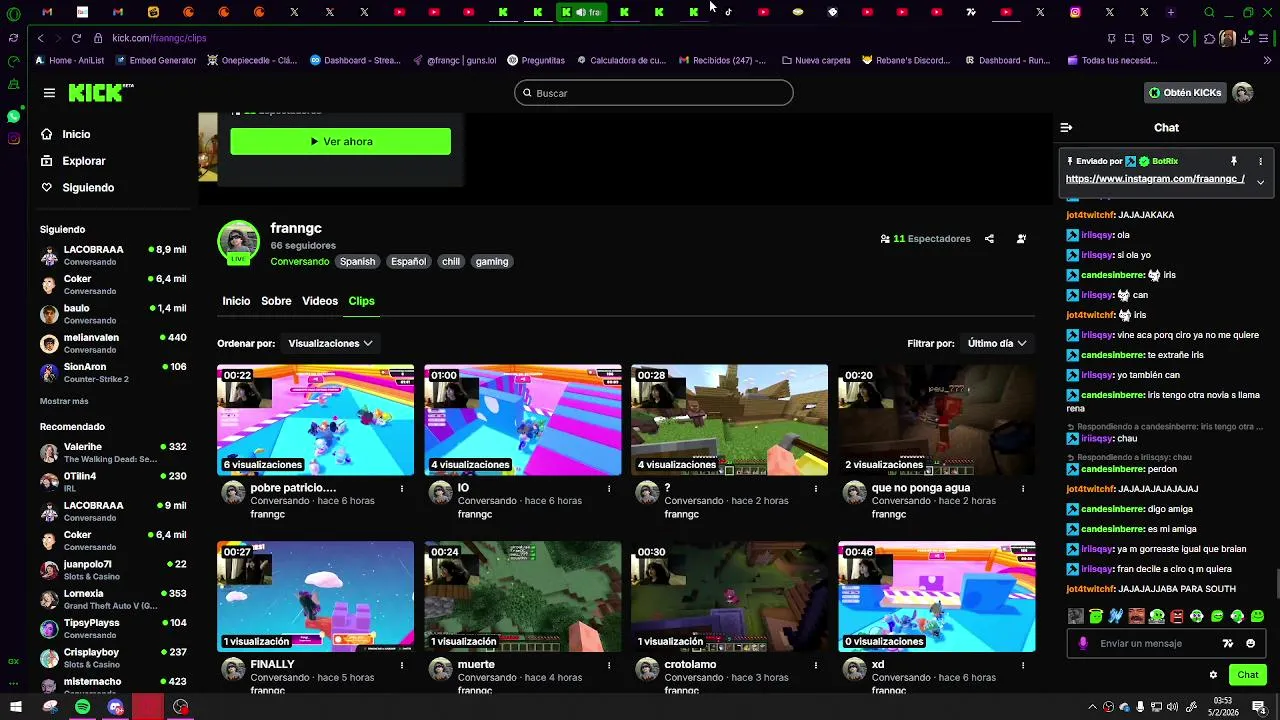Switch to the Videos tab
The width and height of the screenshot is (1280, 720).
pos(320,301)
